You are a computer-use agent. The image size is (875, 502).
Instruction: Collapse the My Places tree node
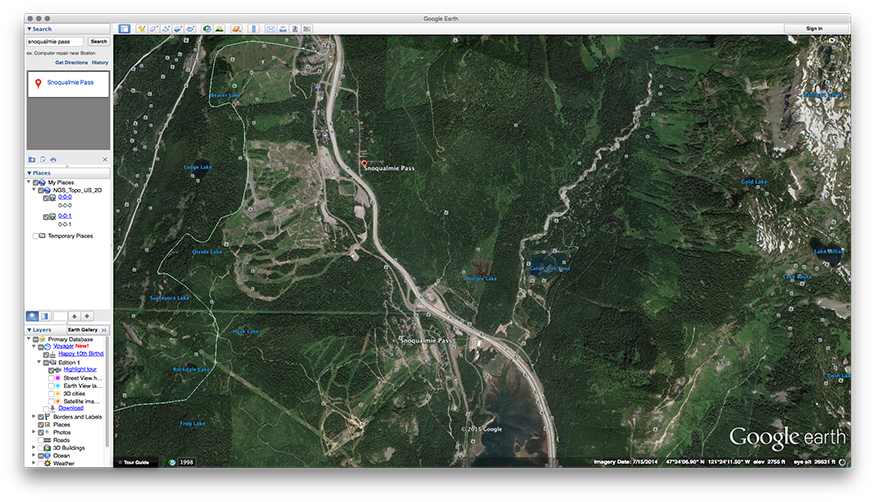[x=29, y=182]
